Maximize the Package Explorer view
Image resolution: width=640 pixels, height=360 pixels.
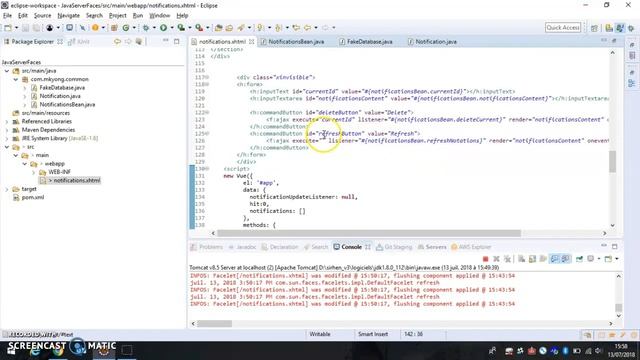[x=177, y=41]
